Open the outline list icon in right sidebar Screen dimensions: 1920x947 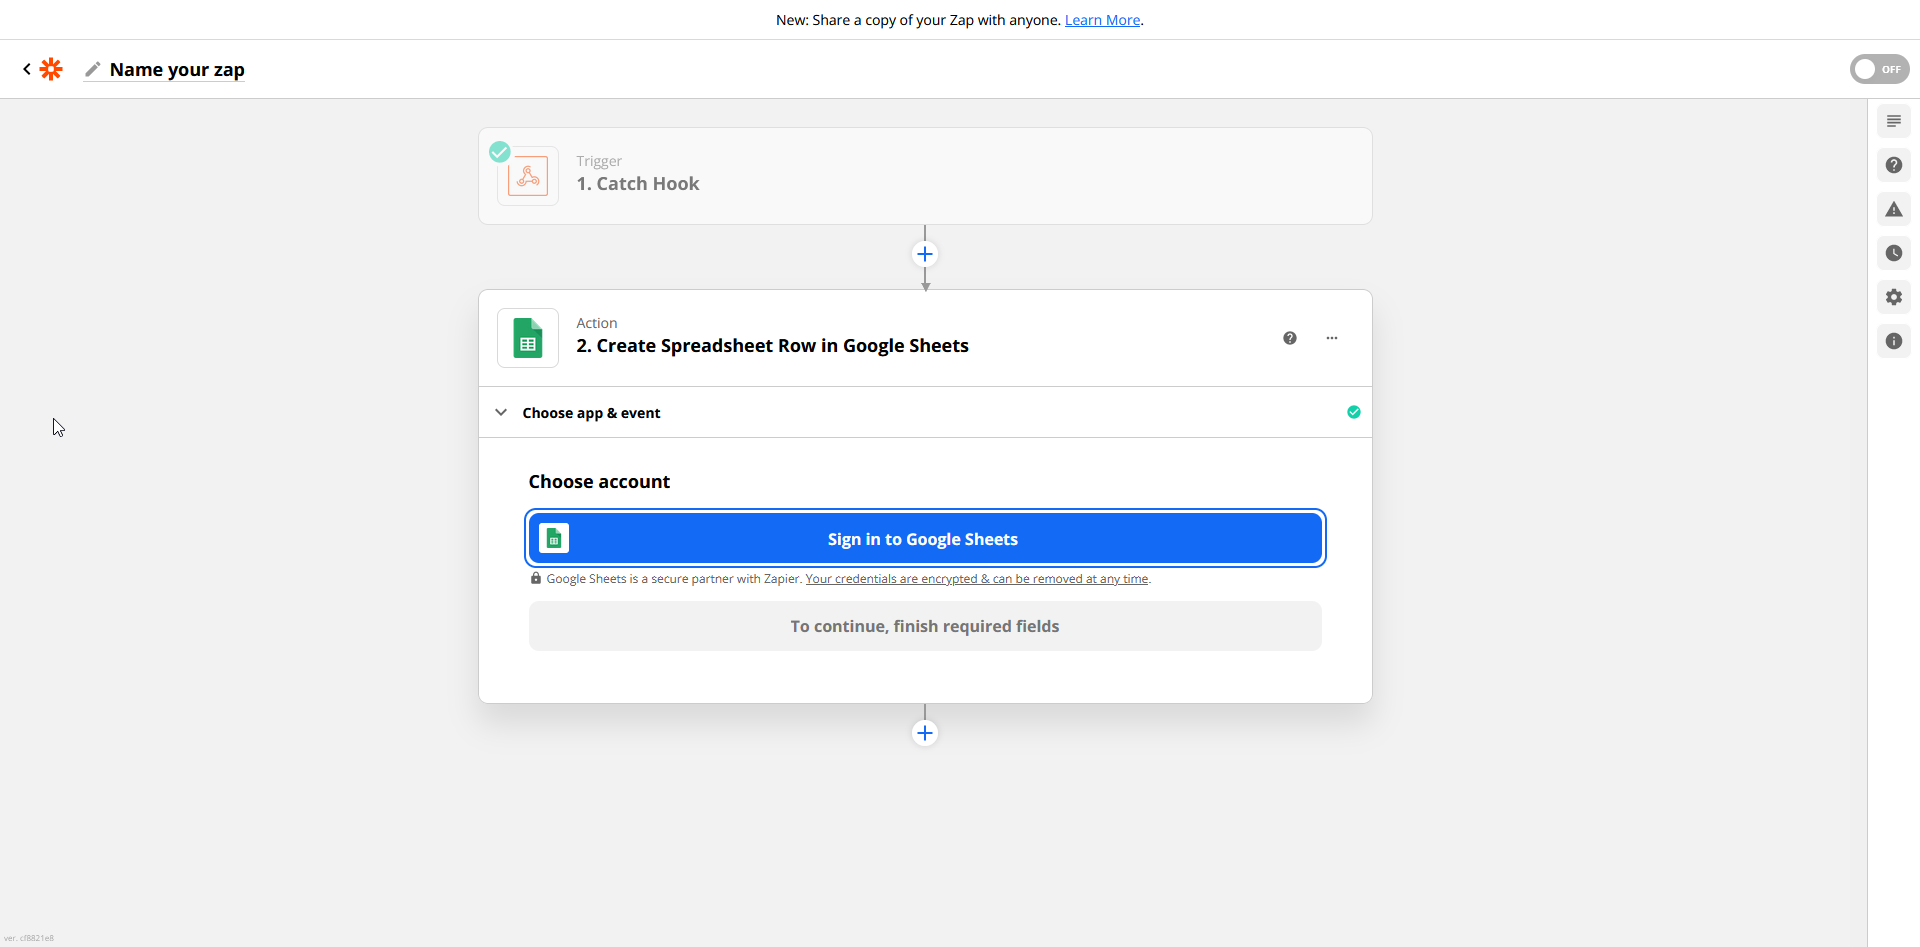(x=1894, y=121)
